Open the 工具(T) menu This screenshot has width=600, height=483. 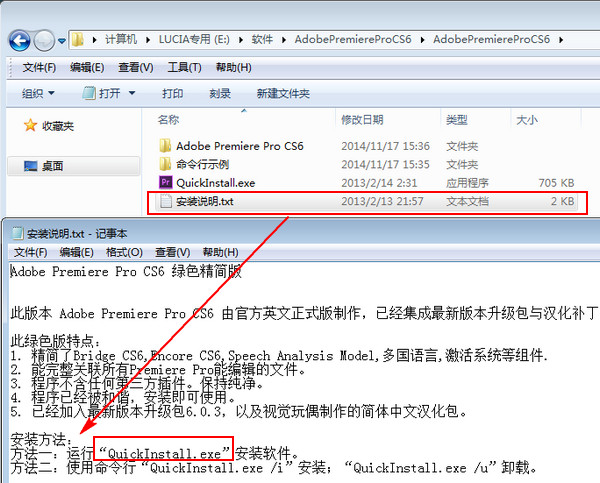tap(184, 68)
